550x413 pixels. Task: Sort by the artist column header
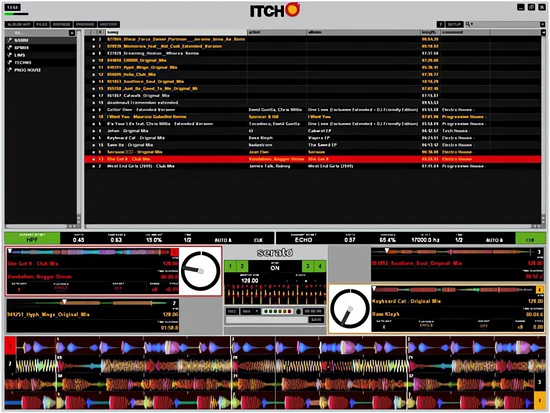click(x=276, y=32)
